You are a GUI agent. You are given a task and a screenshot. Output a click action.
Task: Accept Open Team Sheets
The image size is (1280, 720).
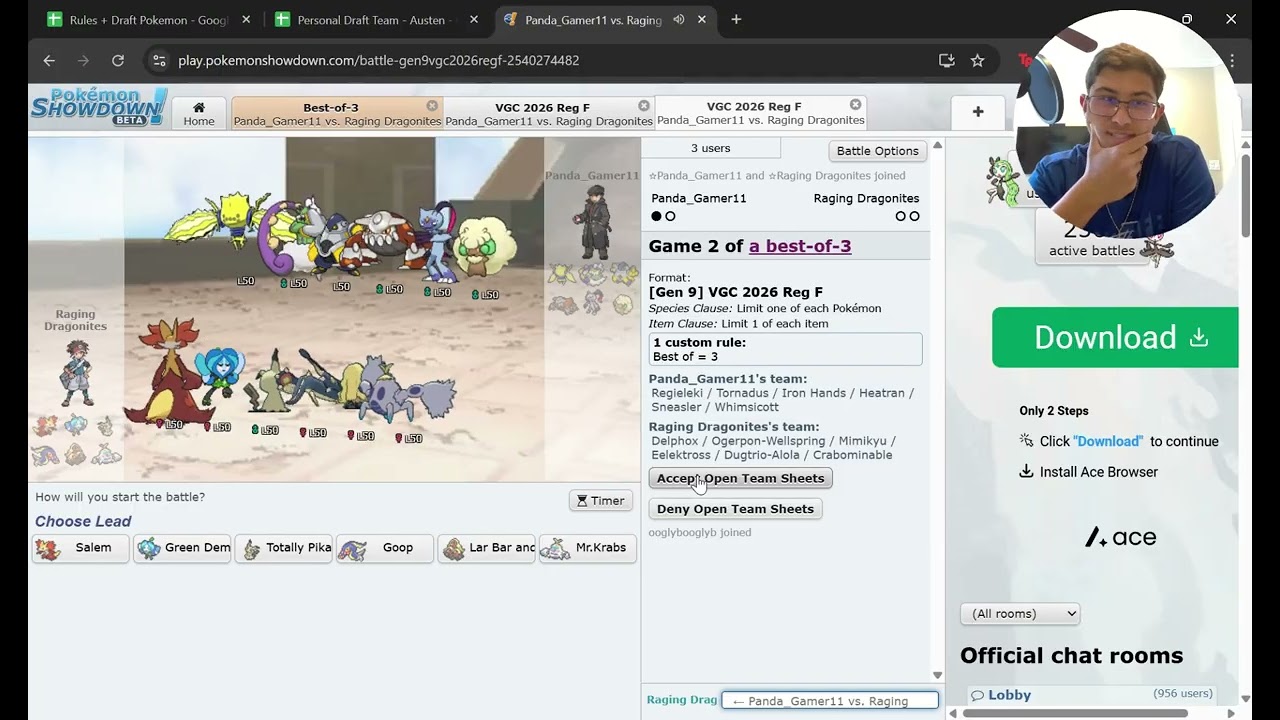[741, 478]
